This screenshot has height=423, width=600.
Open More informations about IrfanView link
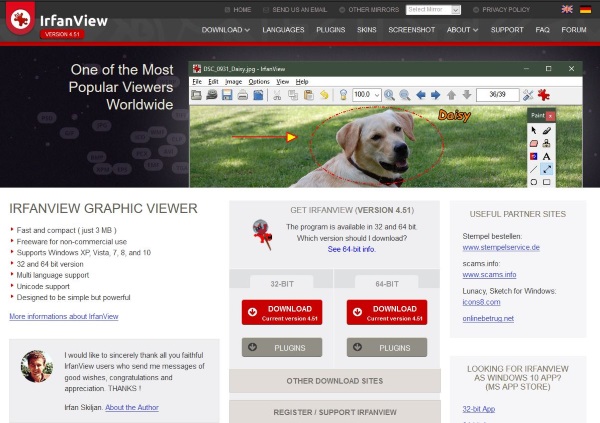click(64, 317)
